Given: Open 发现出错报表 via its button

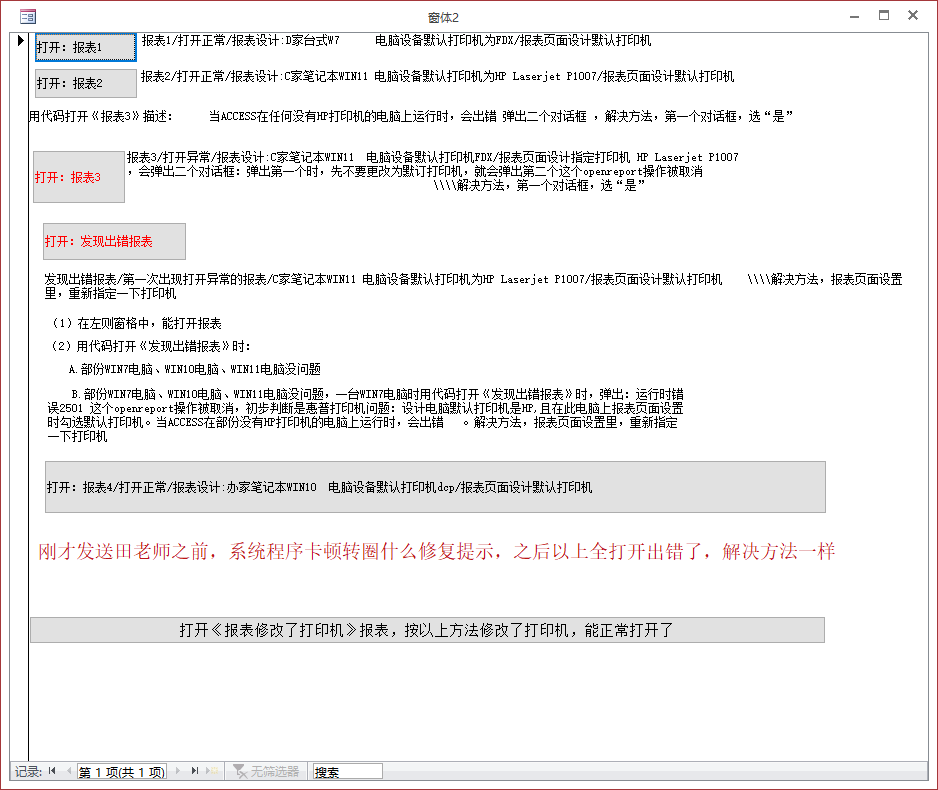Looking at the screenshot, I should click(x=113, y=240).
